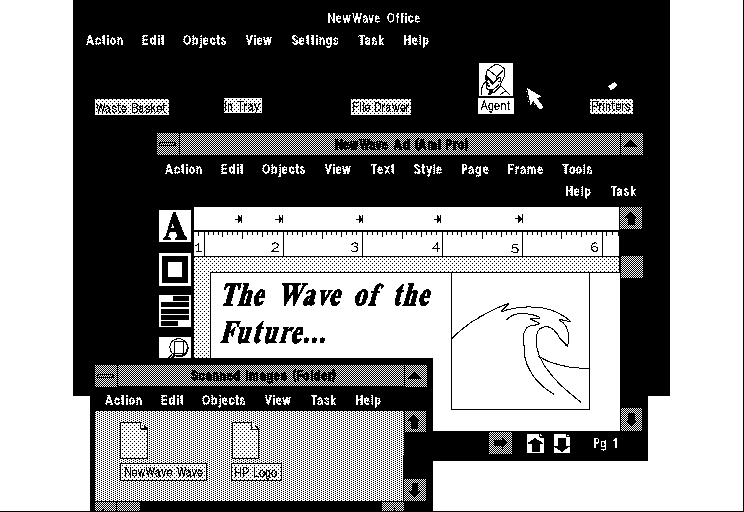The width and height of the screenshot is (744, 512).
Task: Click the text alignment lines icon
Action: click(175, 310)
